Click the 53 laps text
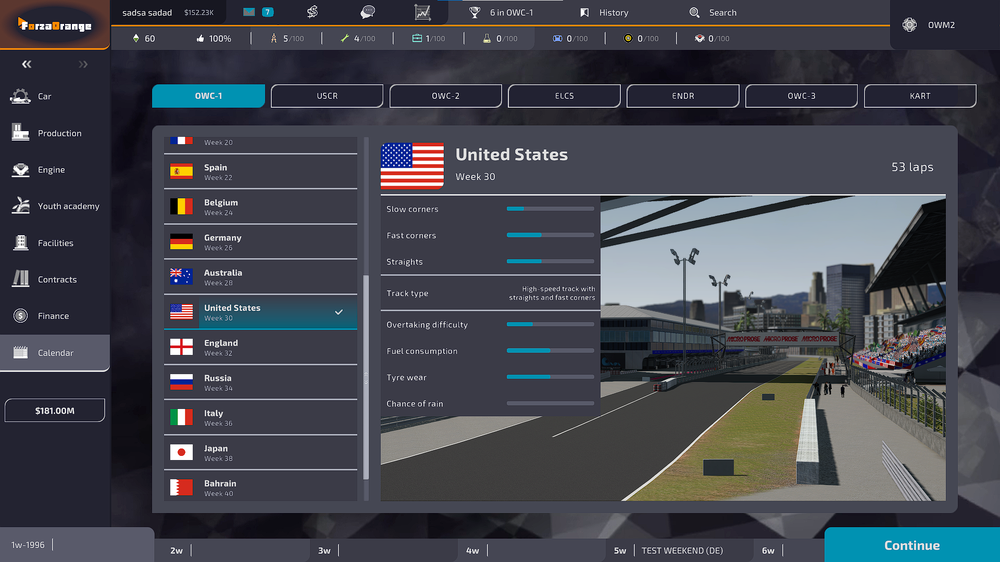The width and height of the screenshot is (1000, 562). [912, 166]
